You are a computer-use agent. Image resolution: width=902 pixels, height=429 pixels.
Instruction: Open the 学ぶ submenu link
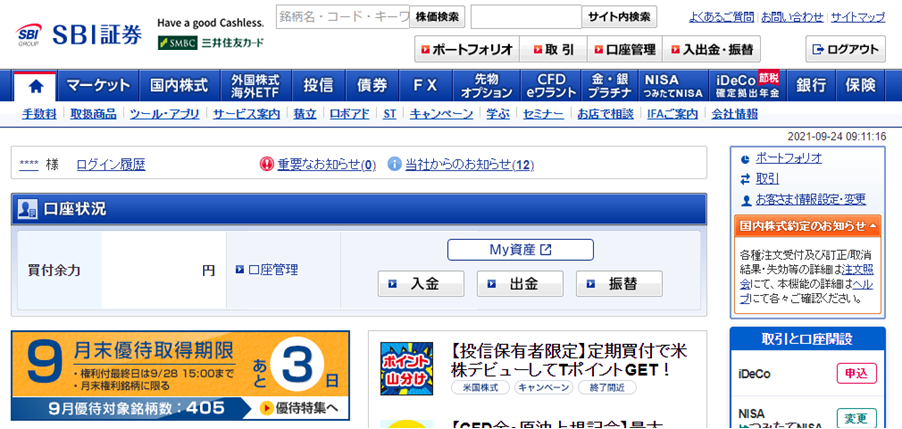point(498,114)
